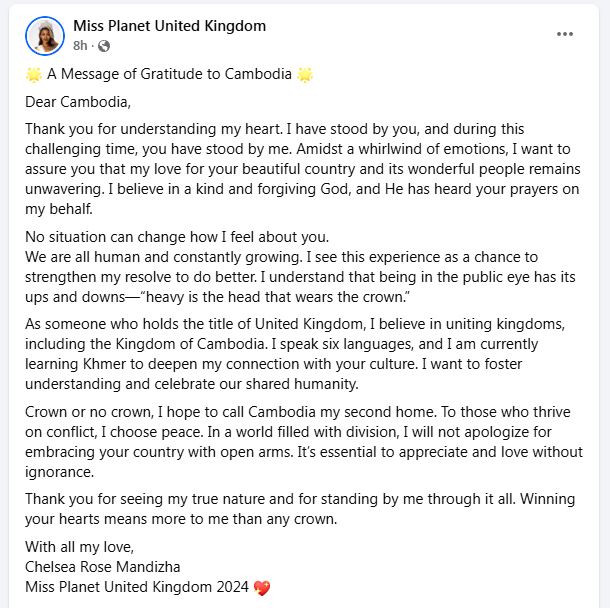
Task: Click the 'A Message of Gratitude to Cambodia' heading
Action: 169,74
